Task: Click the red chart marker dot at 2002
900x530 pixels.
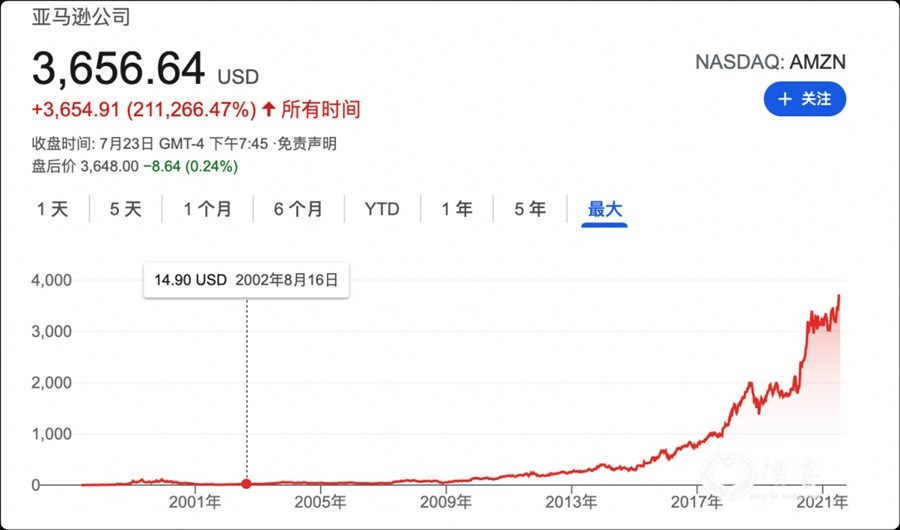Action: [246, 484]
